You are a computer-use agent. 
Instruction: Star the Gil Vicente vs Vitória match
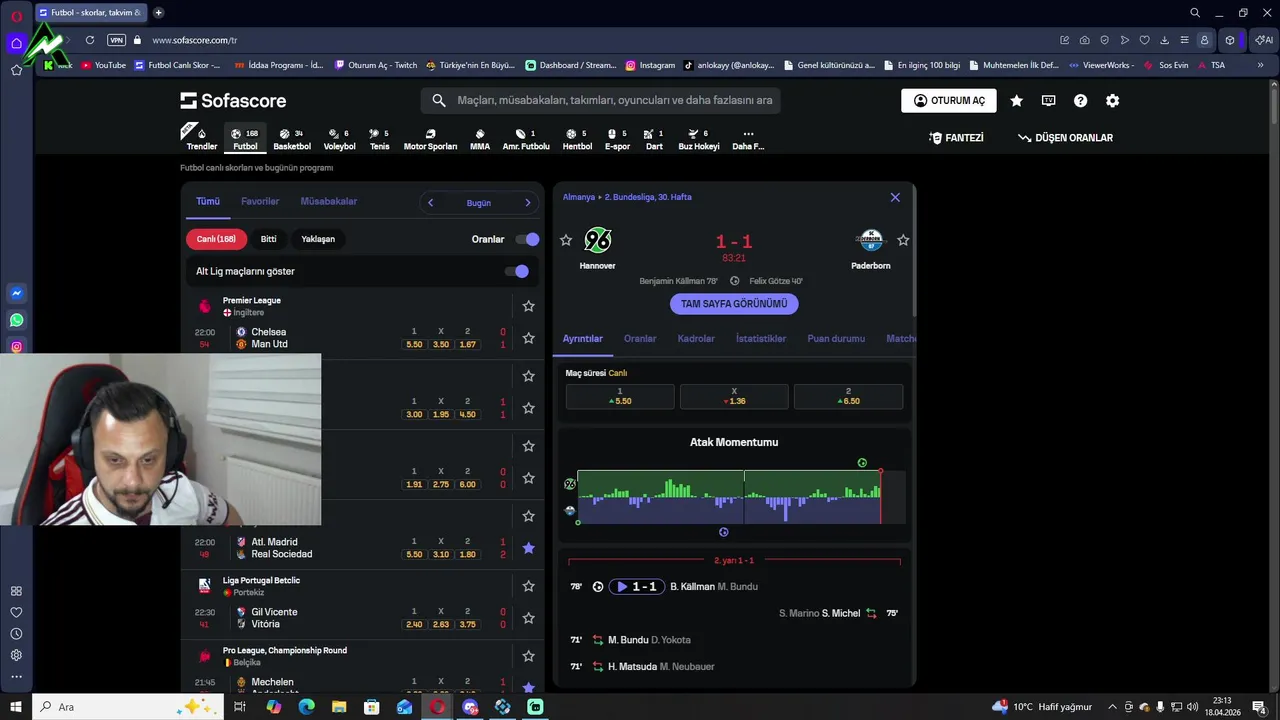[x=528, y=618]
